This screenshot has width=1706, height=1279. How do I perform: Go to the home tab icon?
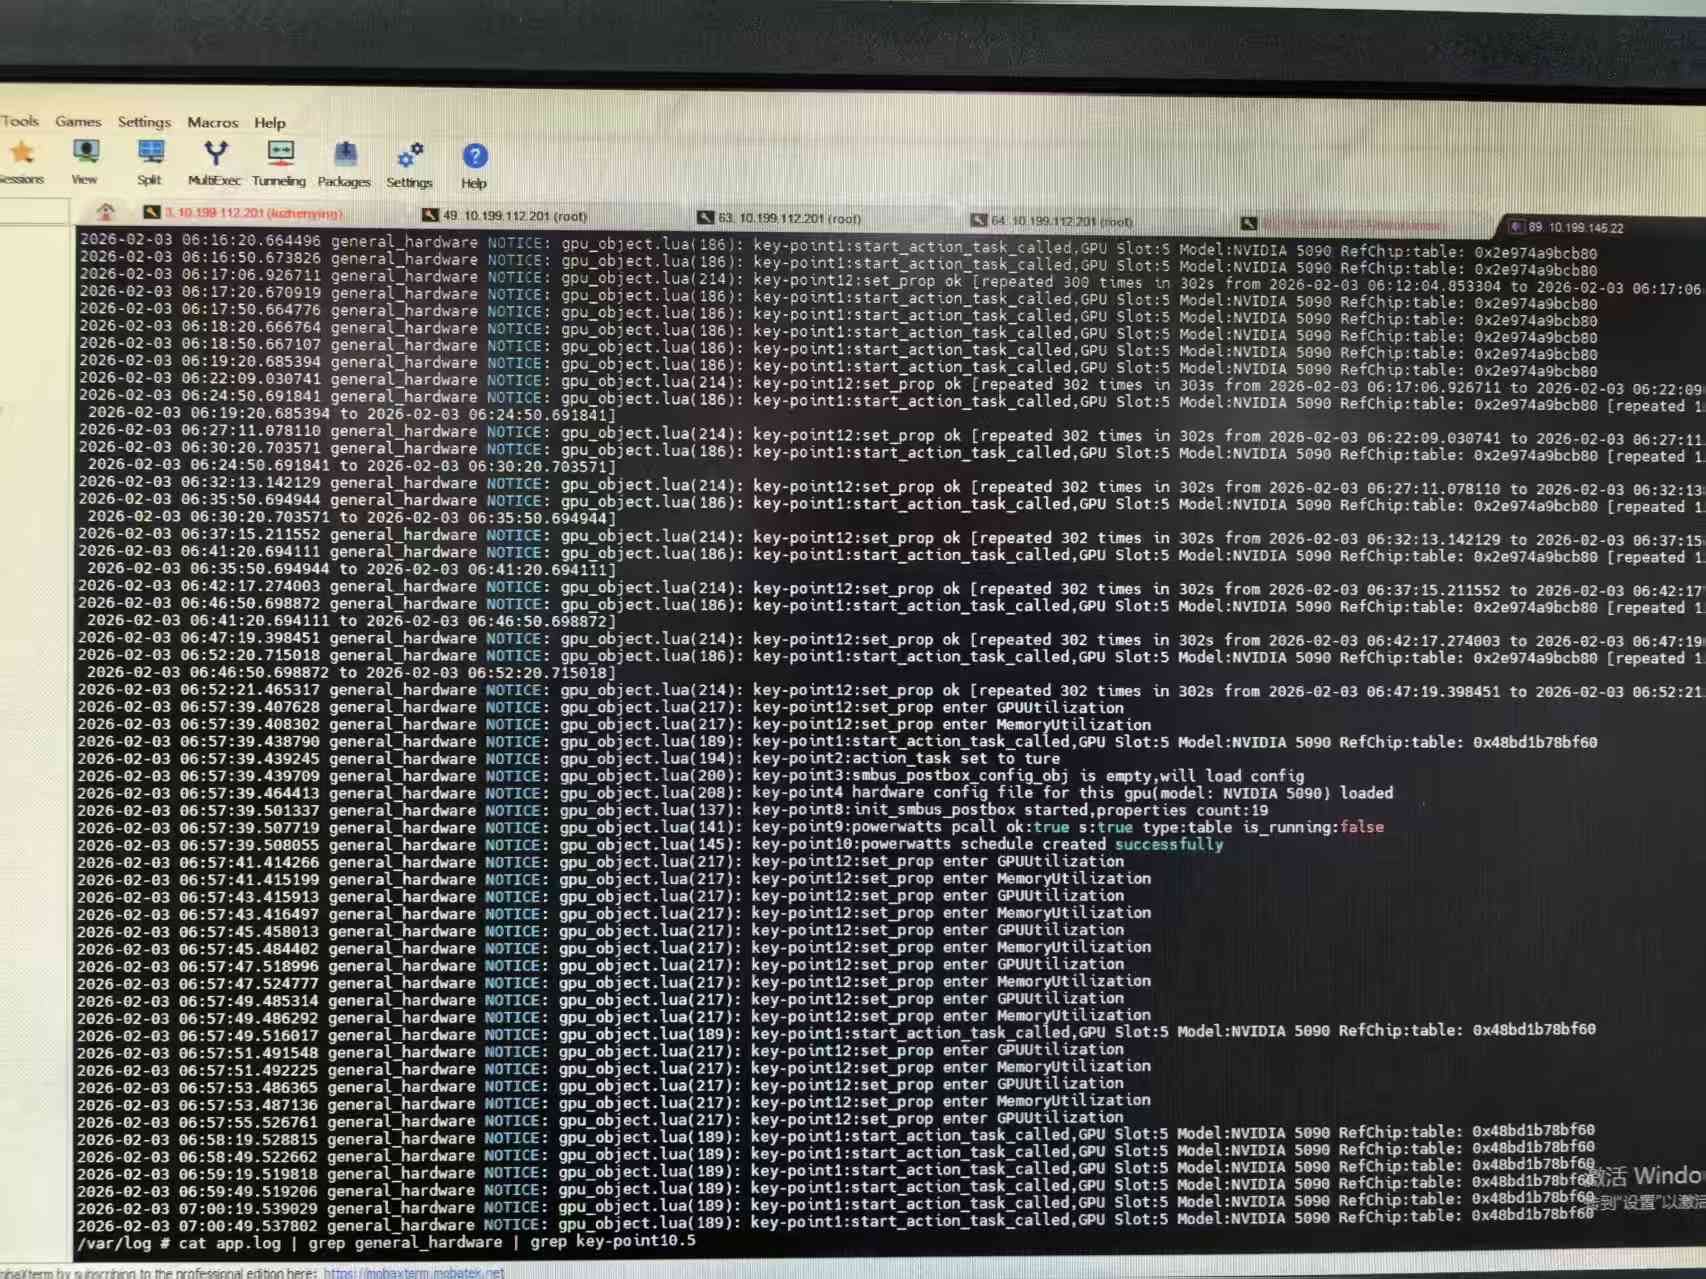(x=105, y=212)
